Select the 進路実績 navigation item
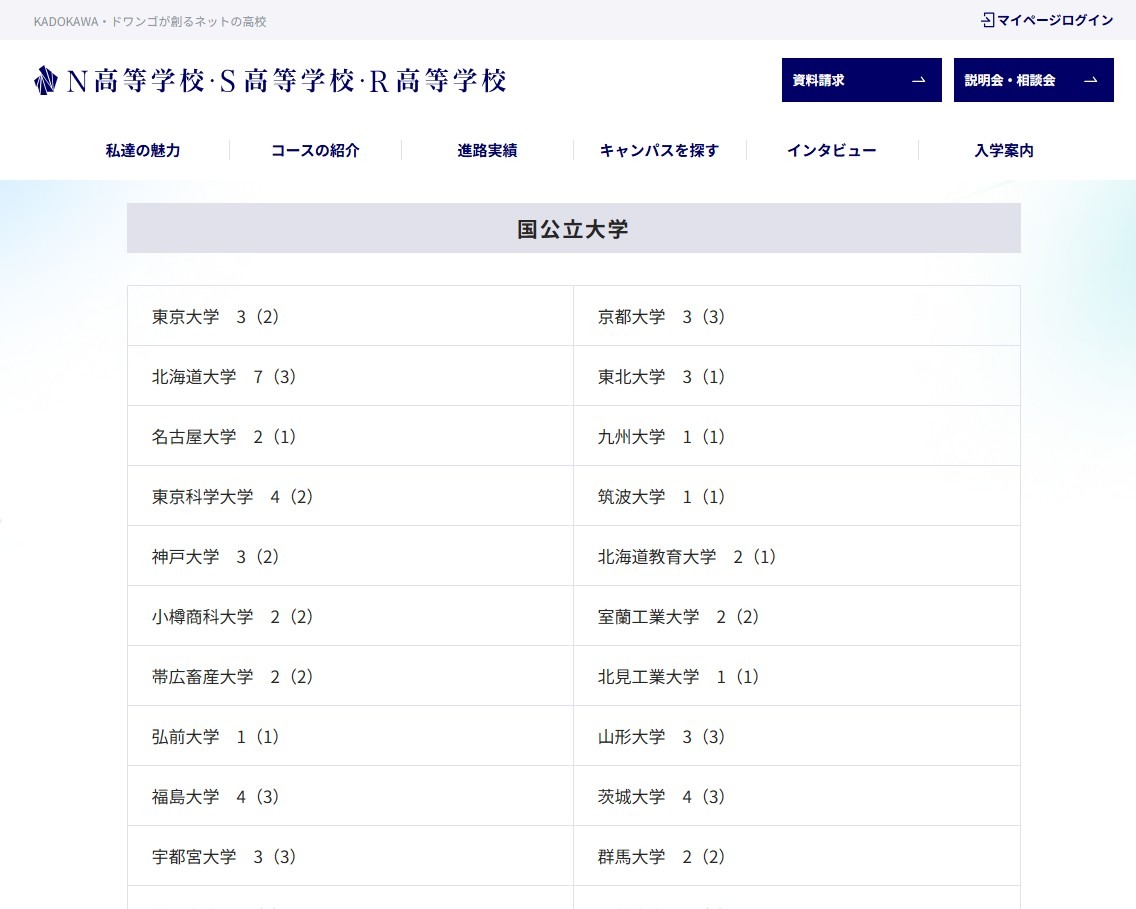Viewport: 1136px width, 909px height. (486, 150)
